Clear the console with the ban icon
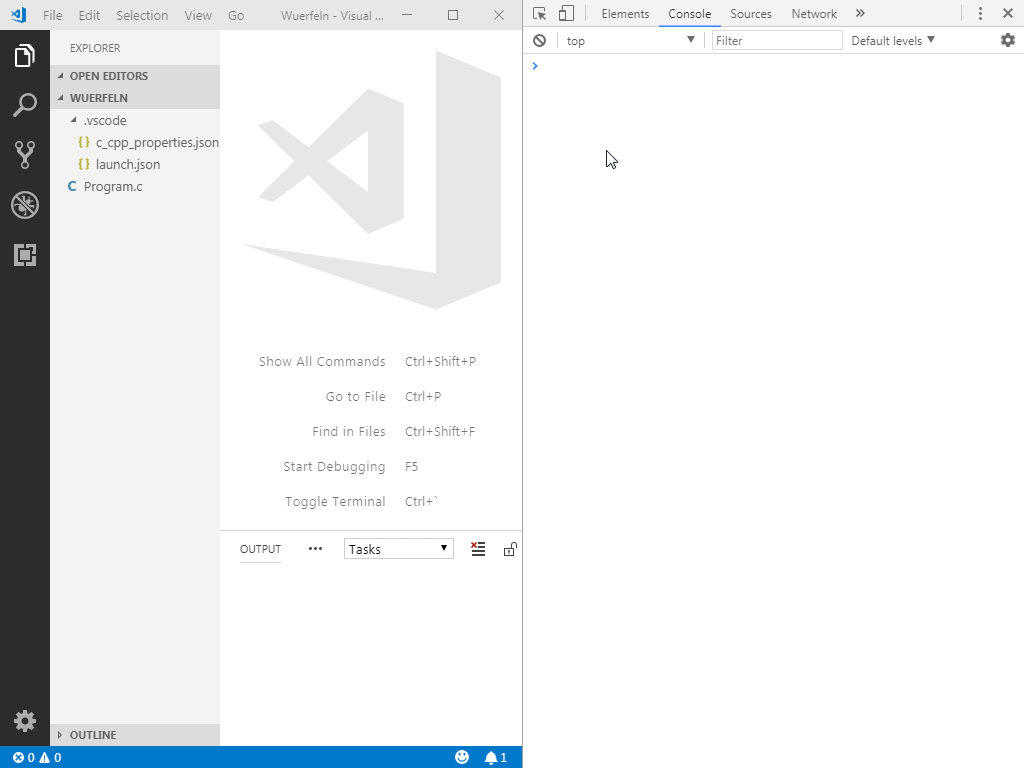 point(539,40)
